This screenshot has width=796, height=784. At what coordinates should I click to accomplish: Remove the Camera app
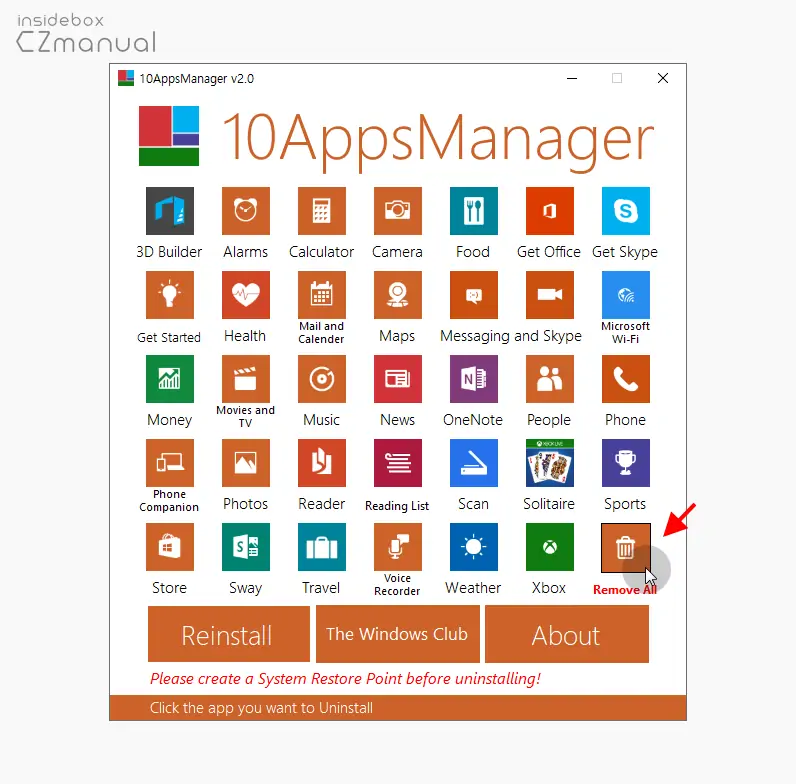tap(397, 211)
